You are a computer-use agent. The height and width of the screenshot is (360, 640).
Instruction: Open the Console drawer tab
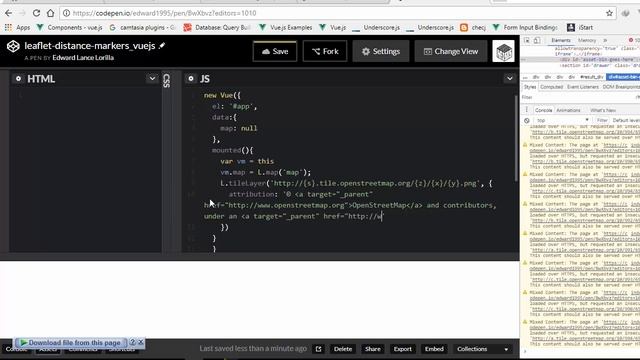(543, 110)
